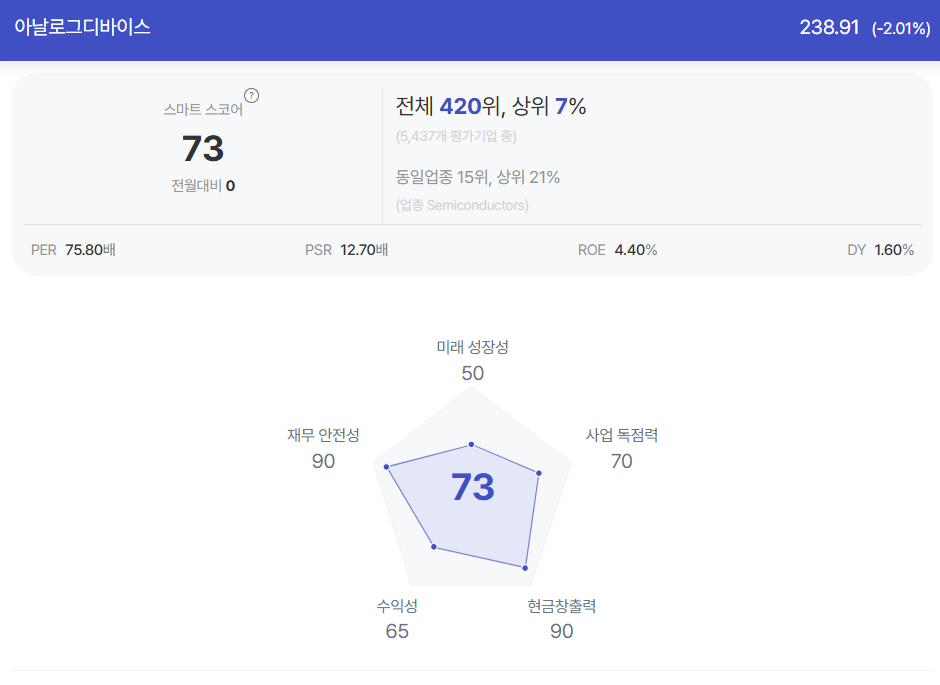940x685 pixels.
Task: Click the 미래 성장성 radar point dot
Action: [472, 445]
